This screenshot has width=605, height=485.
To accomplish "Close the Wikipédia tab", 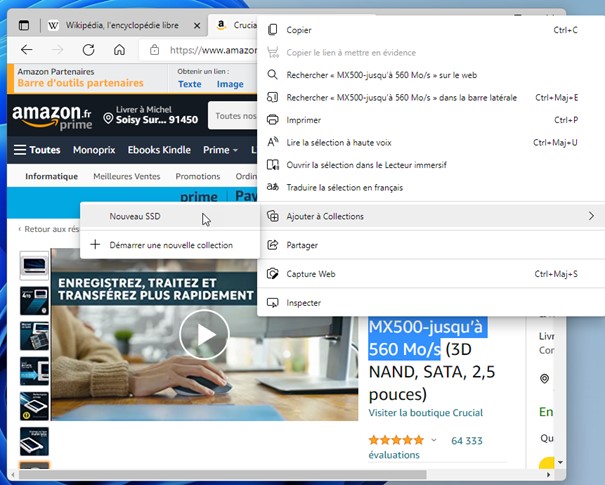I will click(x=195, y=24).
